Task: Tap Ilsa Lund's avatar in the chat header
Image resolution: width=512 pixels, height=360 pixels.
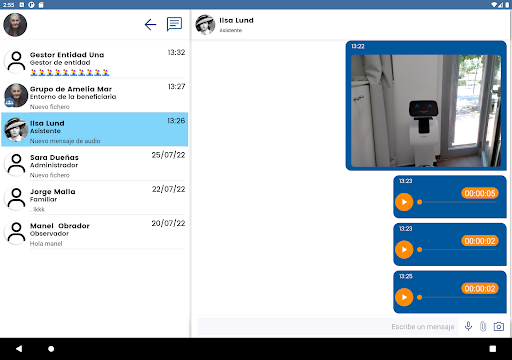Action: click(205, 25)
